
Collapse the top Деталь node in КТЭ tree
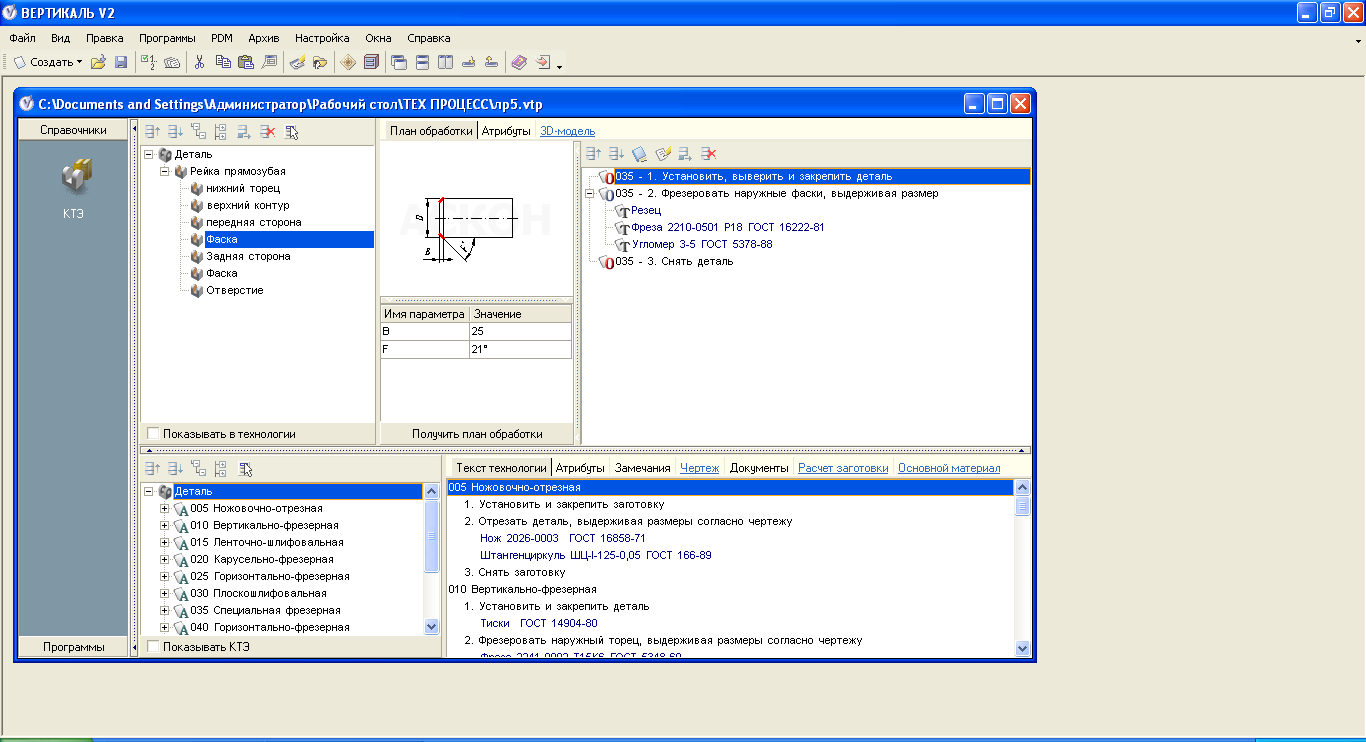[x=149, y=154]
